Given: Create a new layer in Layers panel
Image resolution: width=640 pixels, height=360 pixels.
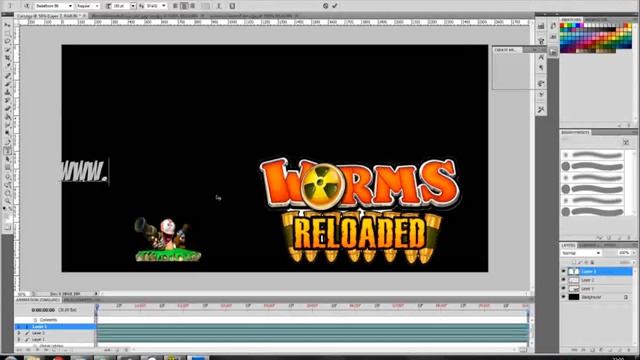Looking at the screenshot, I should pos(620,350).
